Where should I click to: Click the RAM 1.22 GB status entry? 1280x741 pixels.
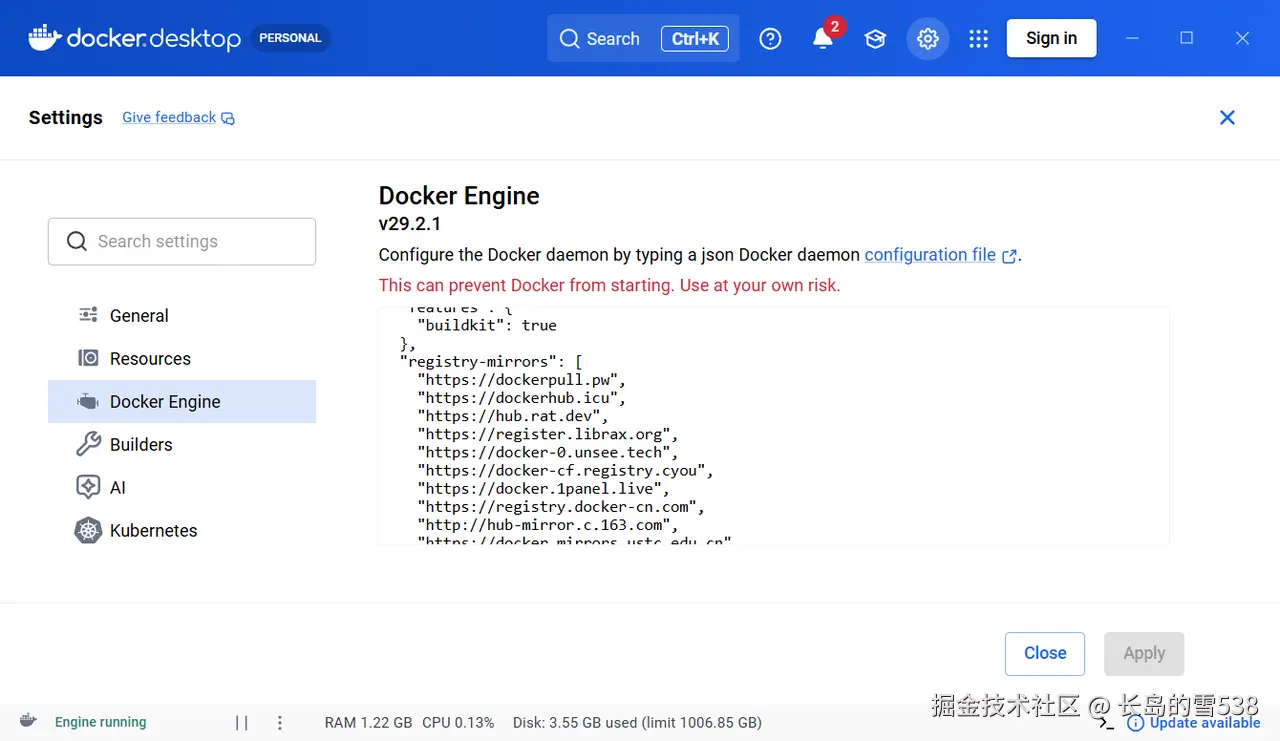(368, 722)
